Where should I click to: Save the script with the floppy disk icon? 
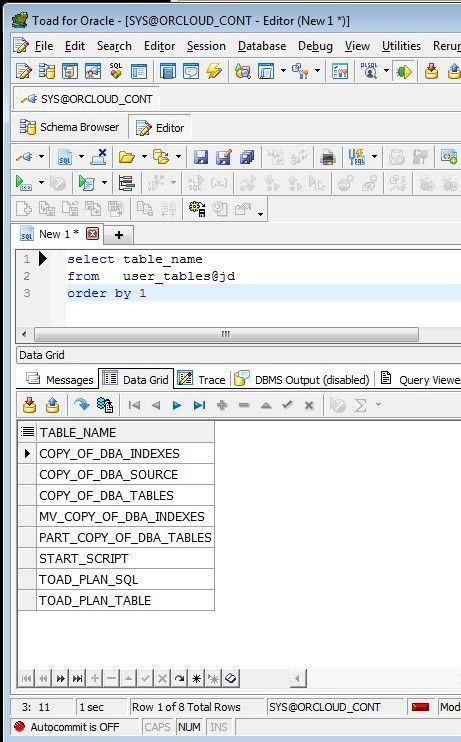tap(201, 157)
